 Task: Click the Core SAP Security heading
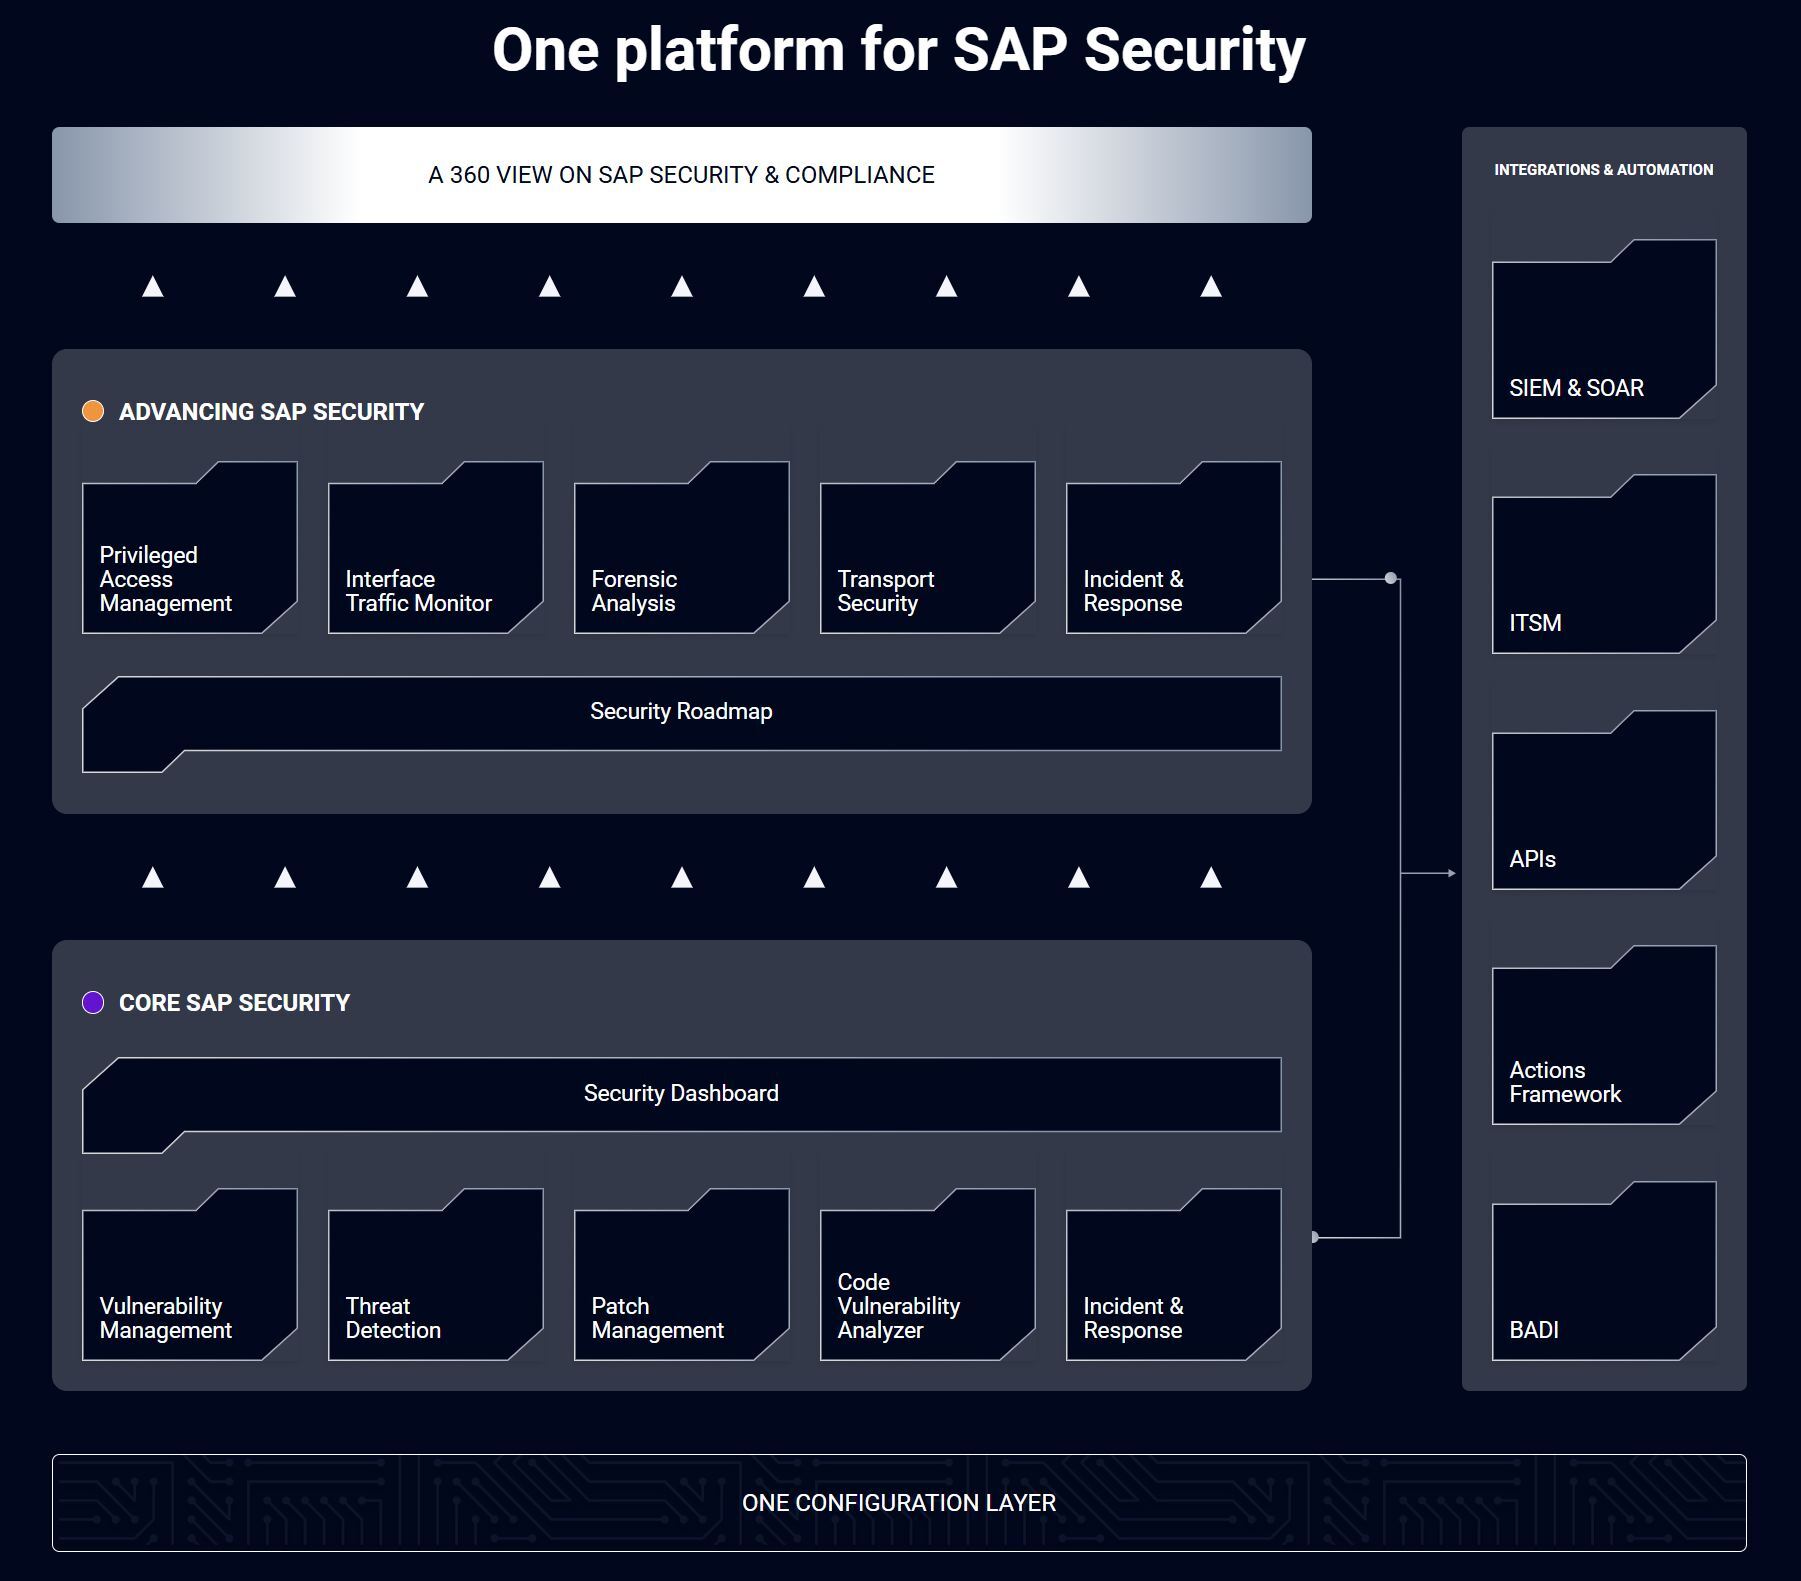click(x=234, y=1003)
